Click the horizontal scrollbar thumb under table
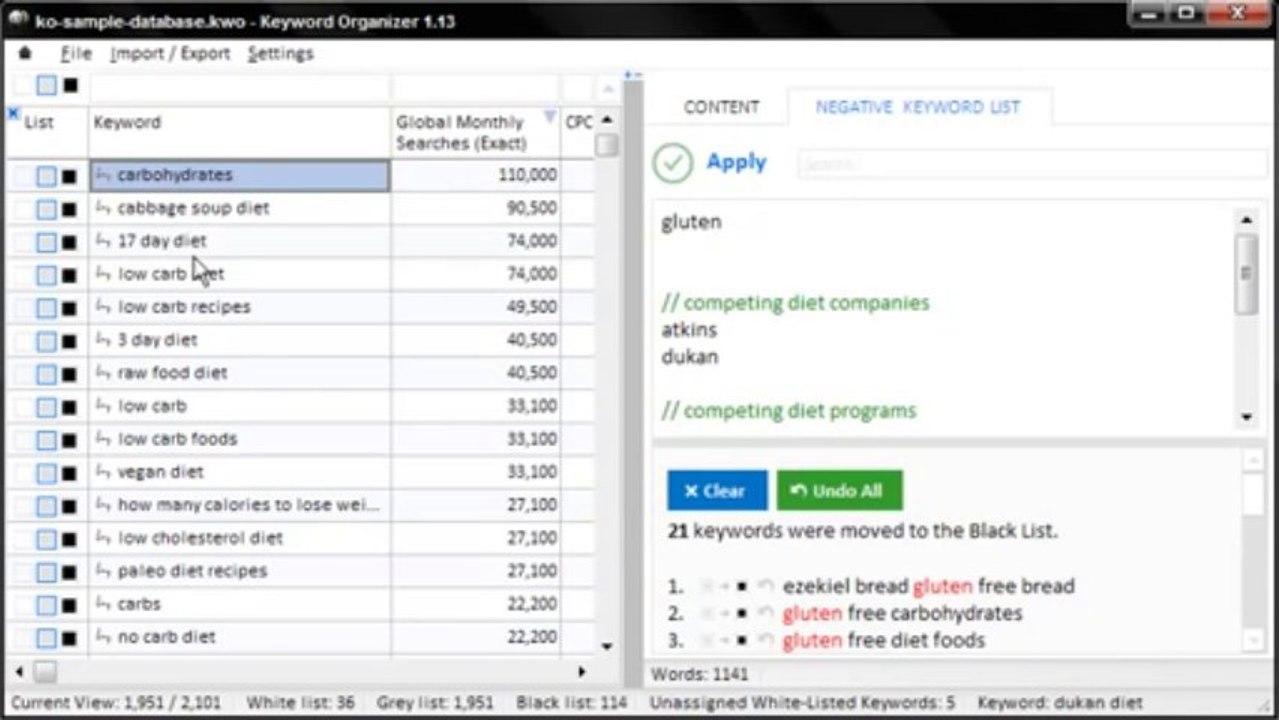This screenshot has width=1279, height=720. point(46,672)
